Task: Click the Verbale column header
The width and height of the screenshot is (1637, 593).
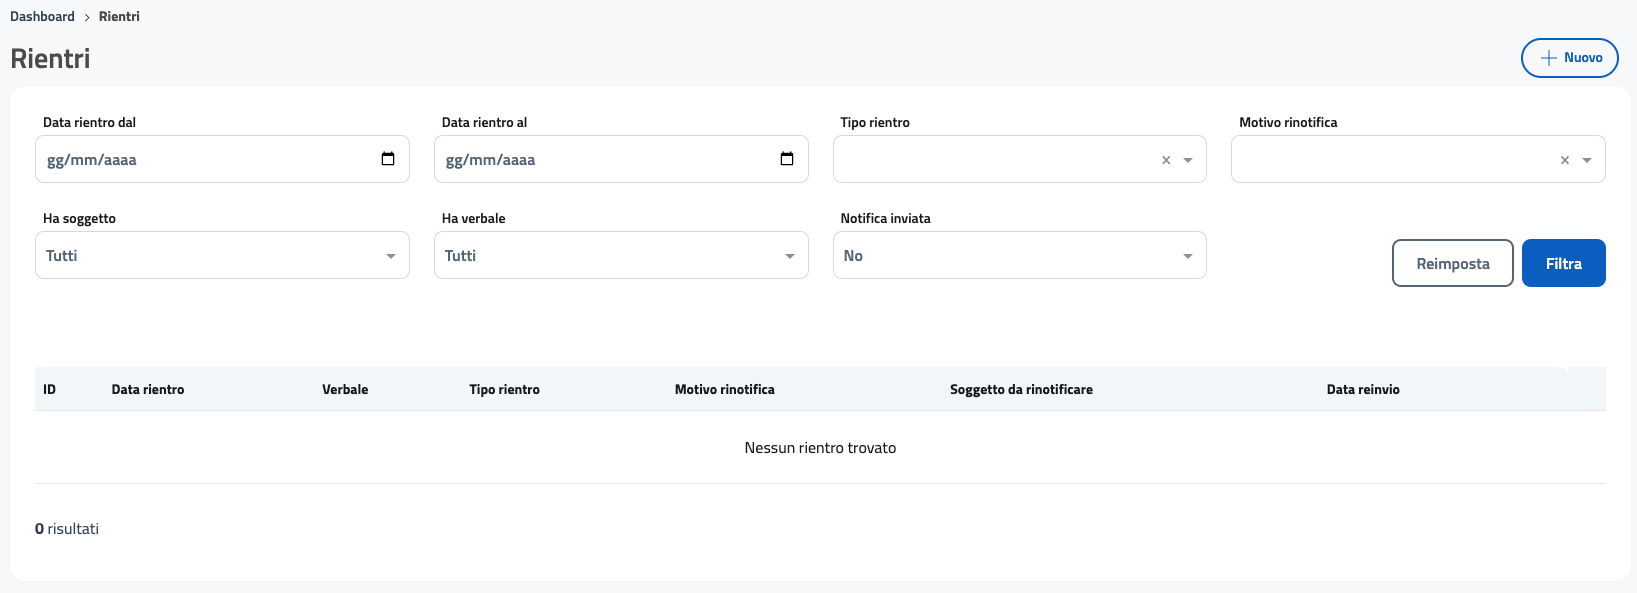Action: (x=345, y=390)
